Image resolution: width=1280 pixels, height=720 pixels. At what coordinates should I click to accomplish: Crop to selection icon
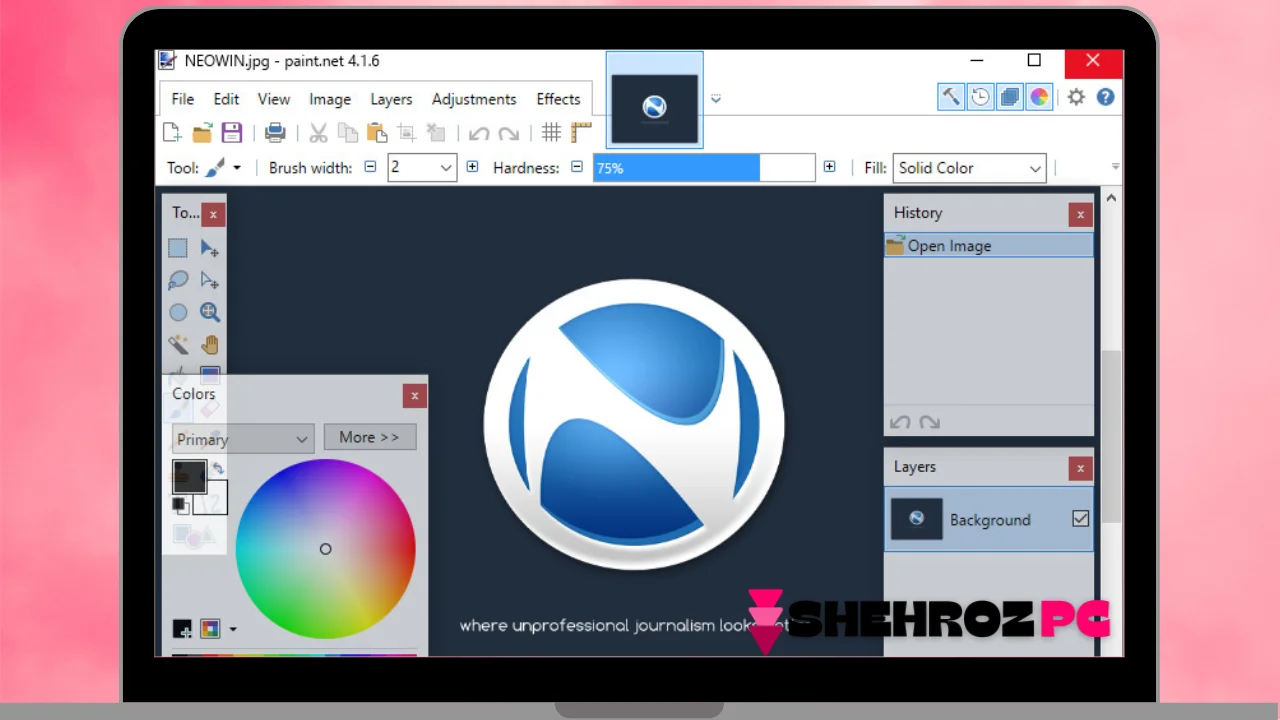(406, 132)
